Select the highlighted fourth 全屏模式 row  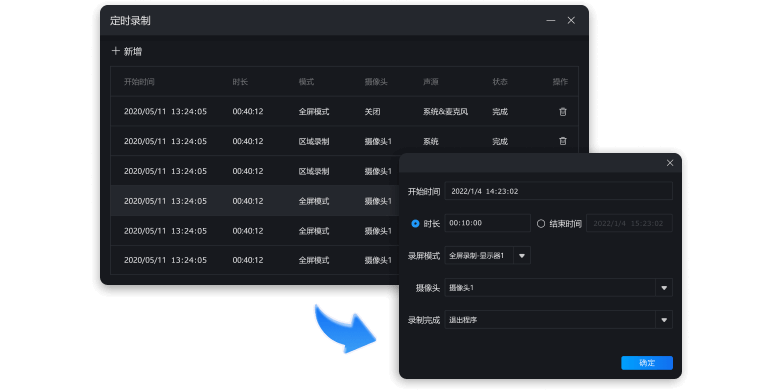click(255, 201)
